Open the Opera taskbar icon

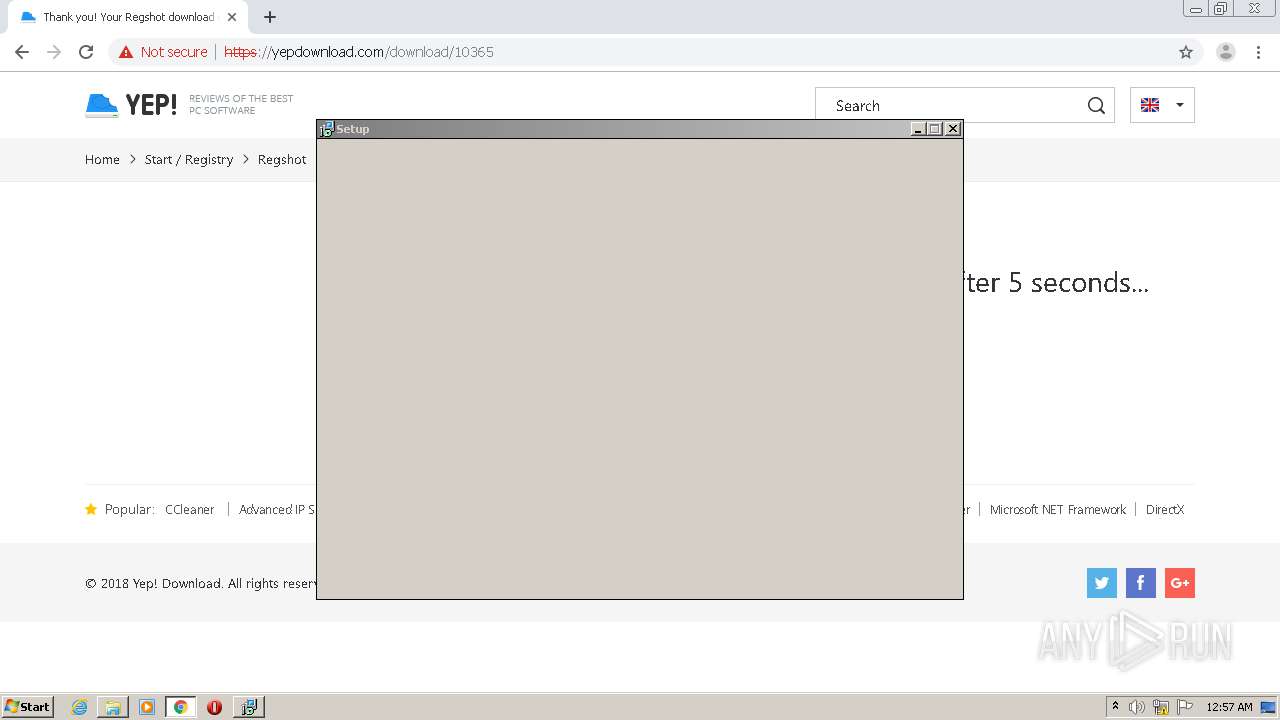pyautogui.click(x=214, y=707)
